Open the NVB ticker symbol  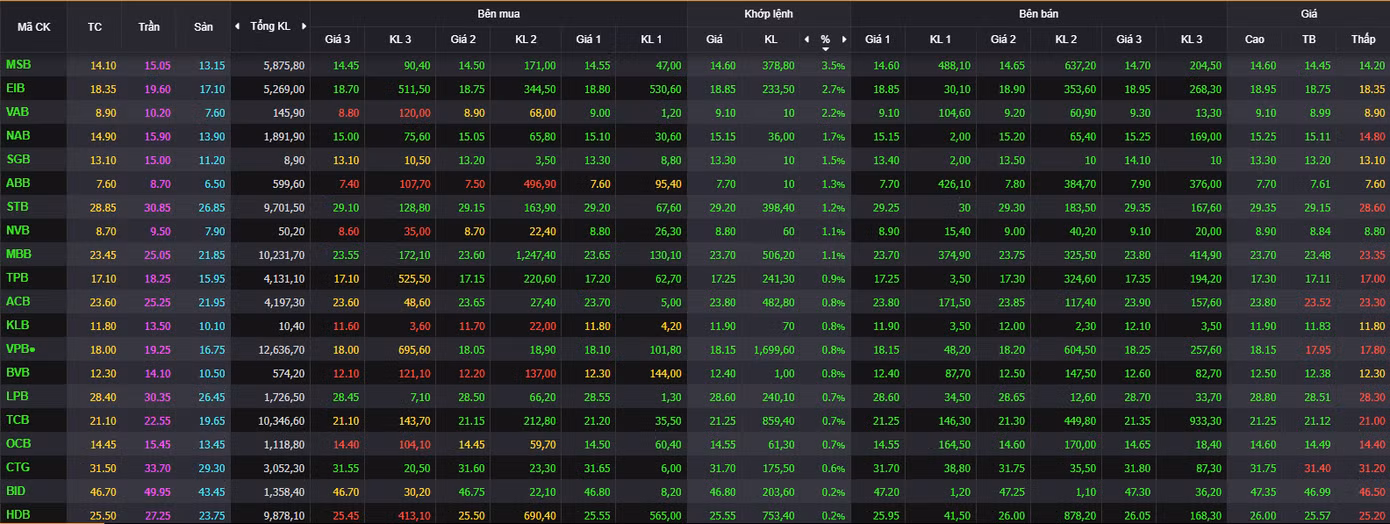[x=17, y=230]
